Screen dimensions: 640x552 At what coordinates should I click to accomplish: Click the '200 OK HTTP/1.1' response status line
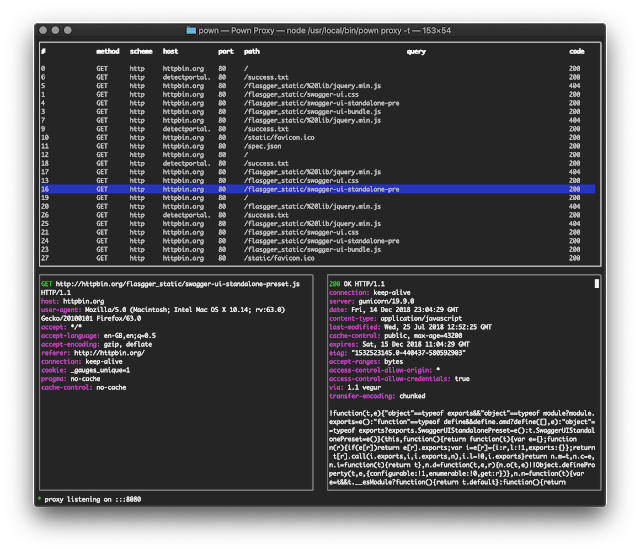[x=357, y=284]
